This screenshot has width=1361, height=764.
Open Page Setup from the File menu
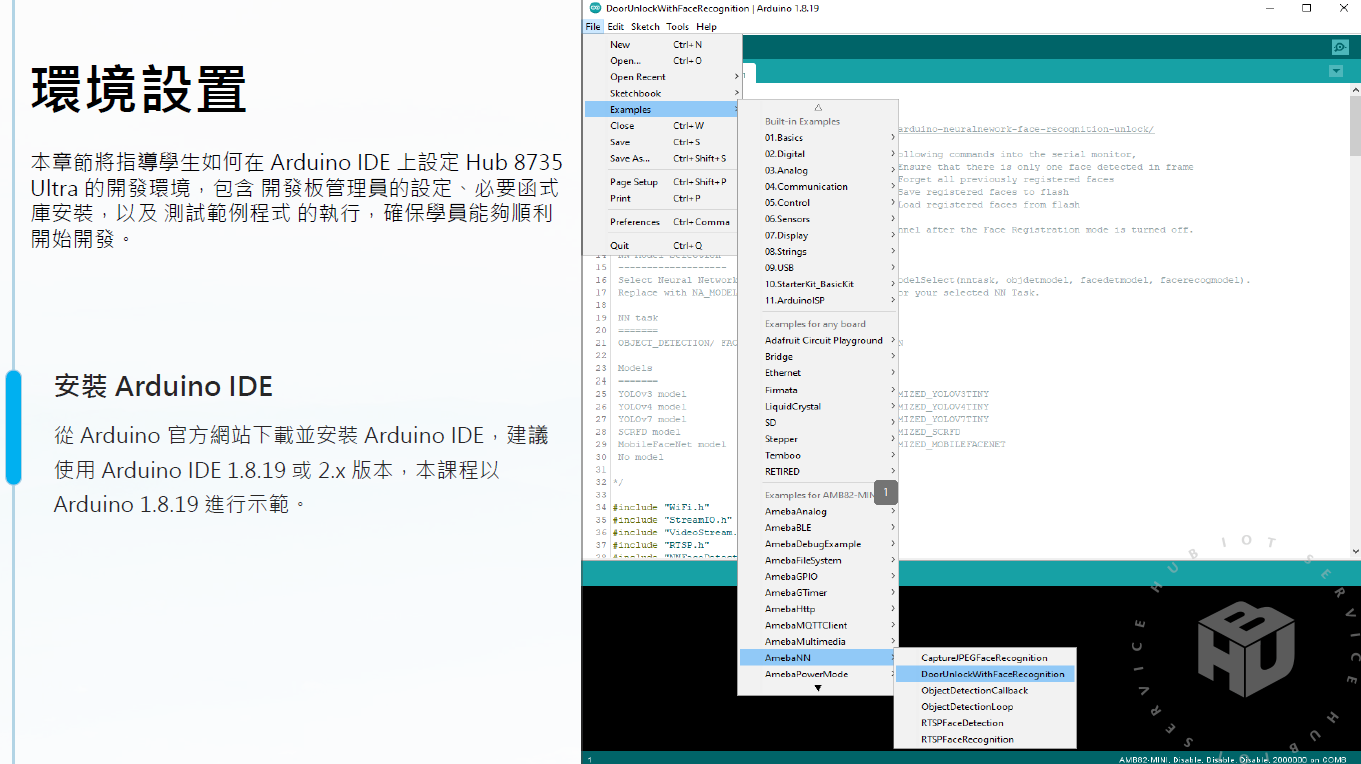click(663, 182)
